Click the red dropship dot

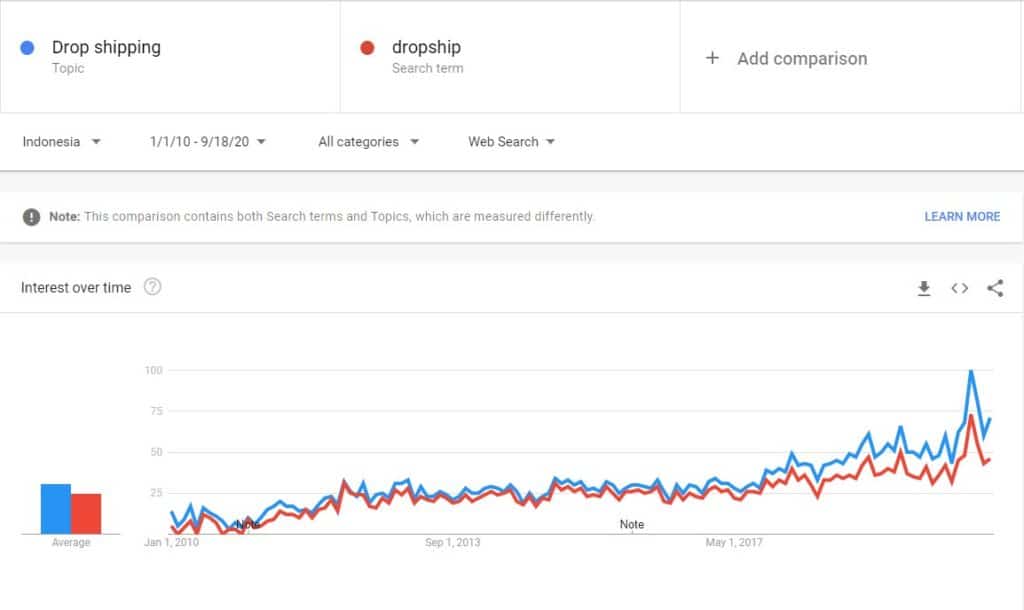point(368,47)
